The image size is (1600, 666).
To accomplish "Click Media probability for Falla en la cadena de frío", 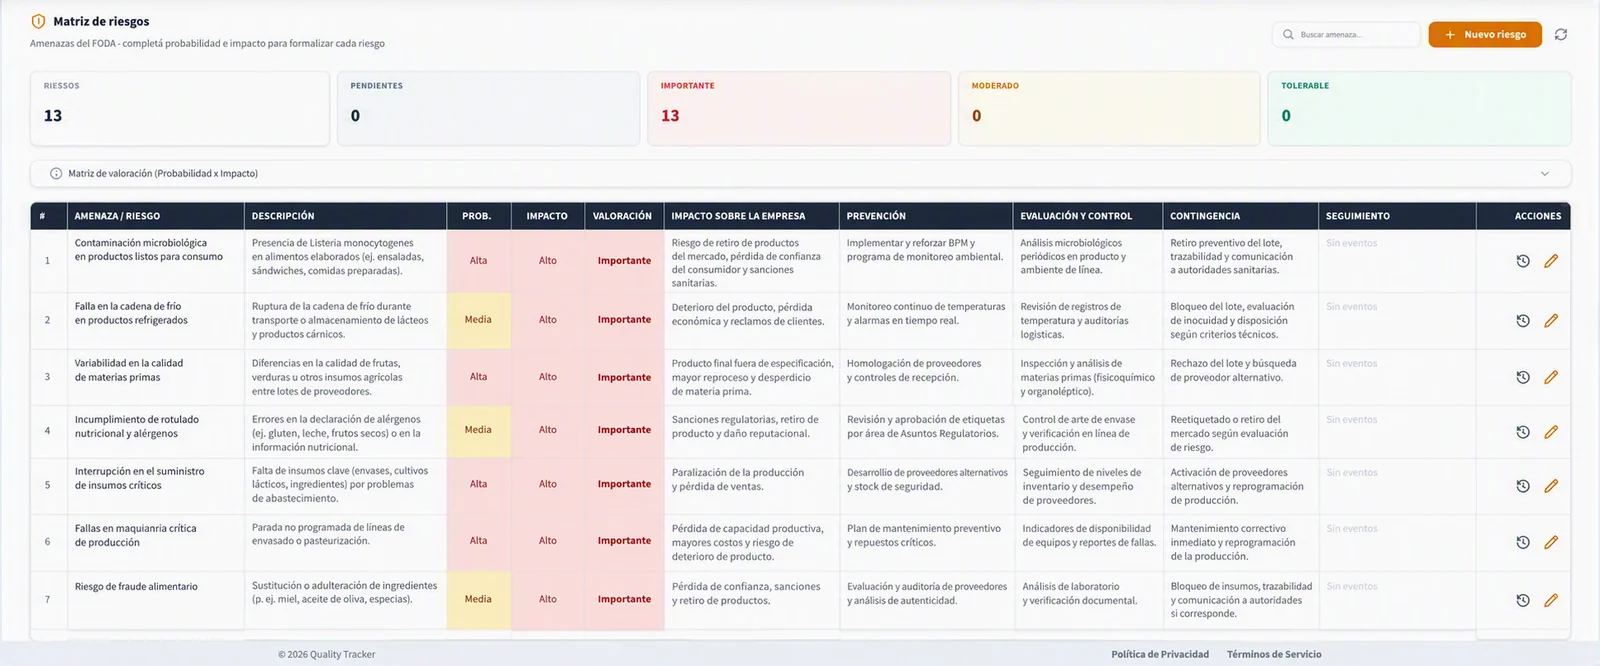I will pyautogui.click(x=478, y=319).
